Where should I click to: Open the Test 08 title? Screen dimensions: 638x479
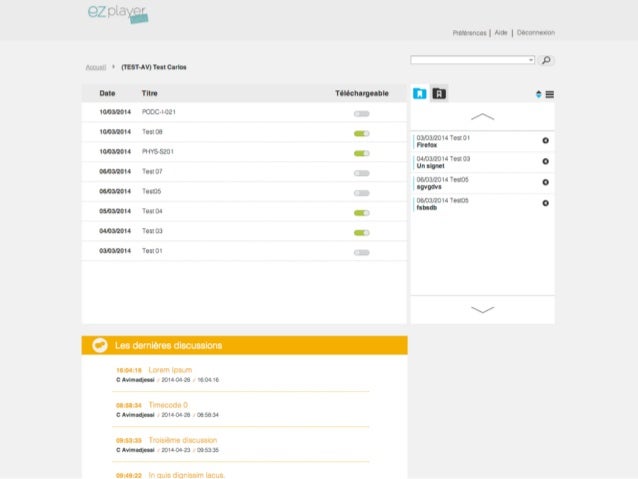pyautogui.click(x=152, y=132)
